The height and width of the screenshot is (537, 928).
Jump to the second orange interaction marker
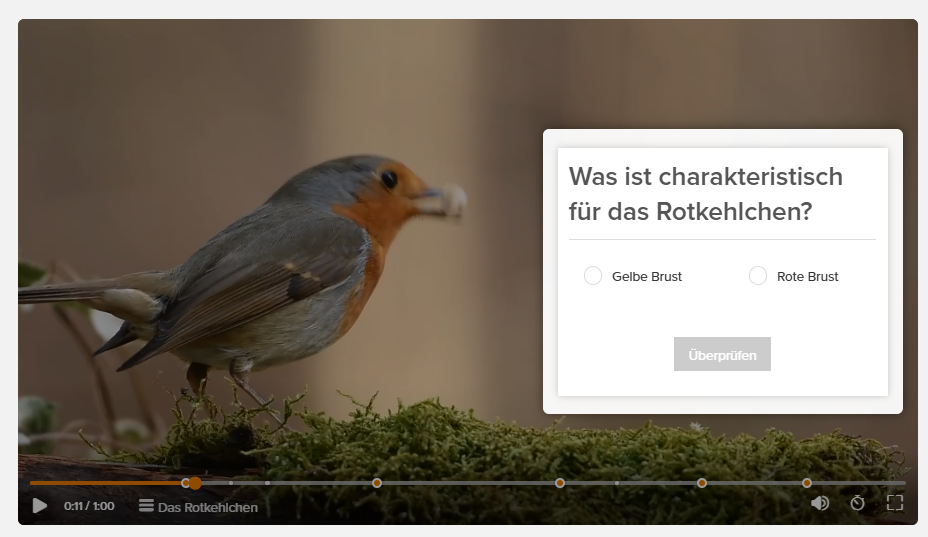376,483
